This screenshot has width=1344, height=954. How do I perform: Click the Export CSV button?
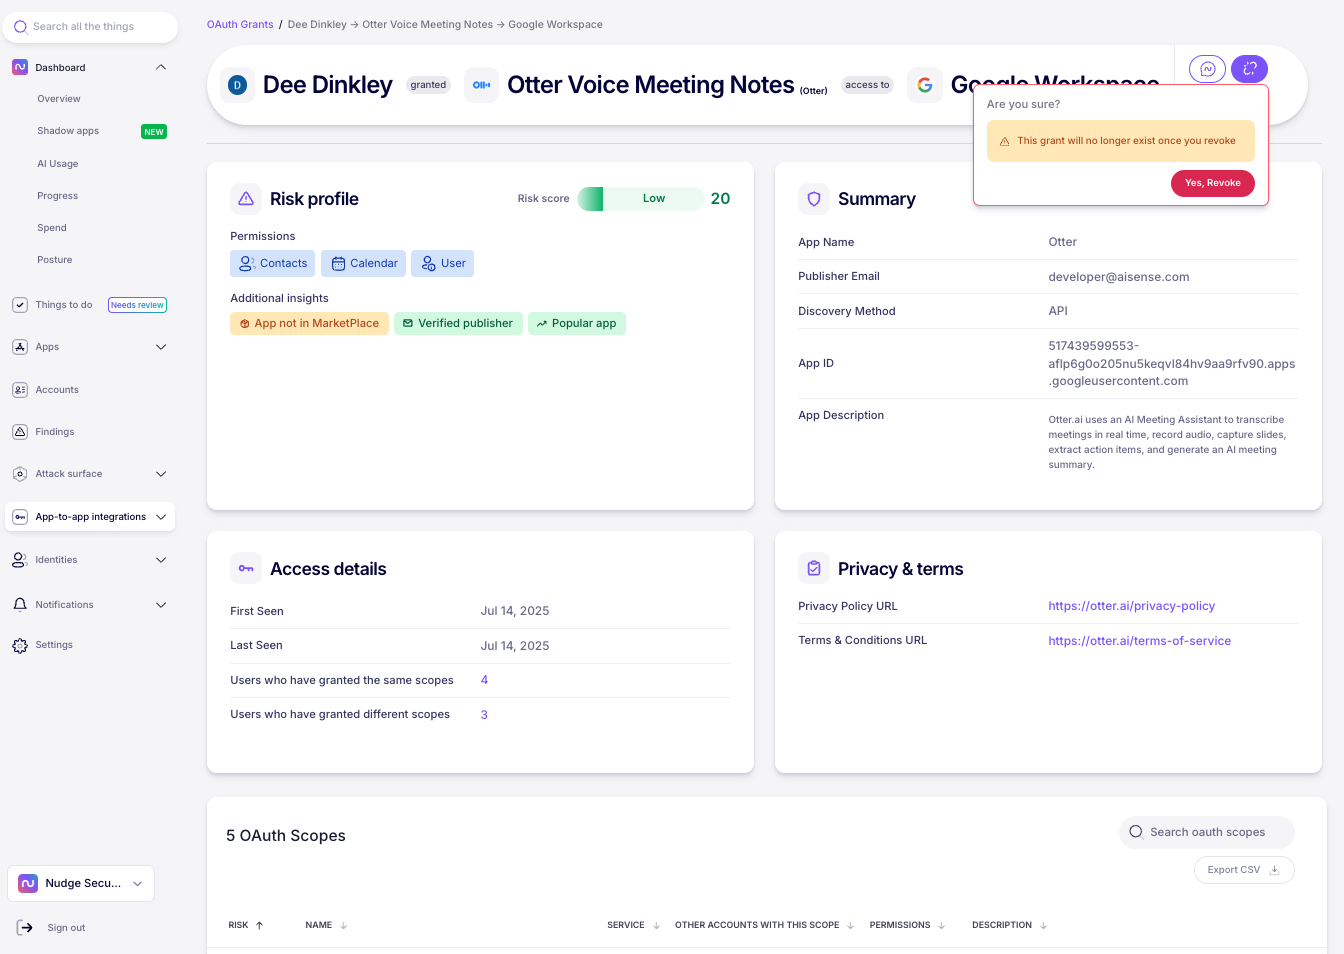1244,870
